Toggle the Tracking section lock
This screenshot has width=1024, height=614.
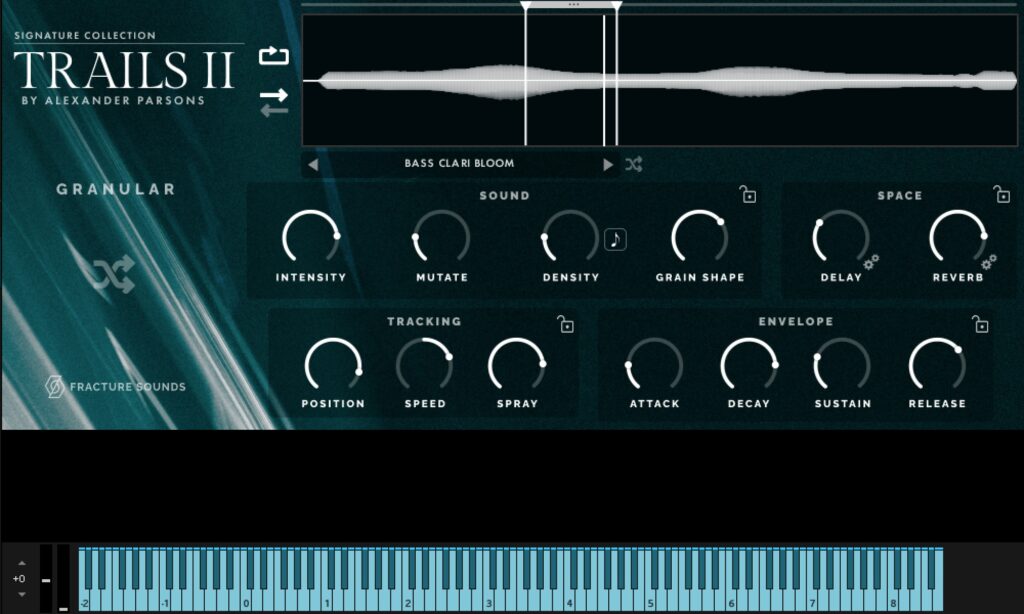566,324
